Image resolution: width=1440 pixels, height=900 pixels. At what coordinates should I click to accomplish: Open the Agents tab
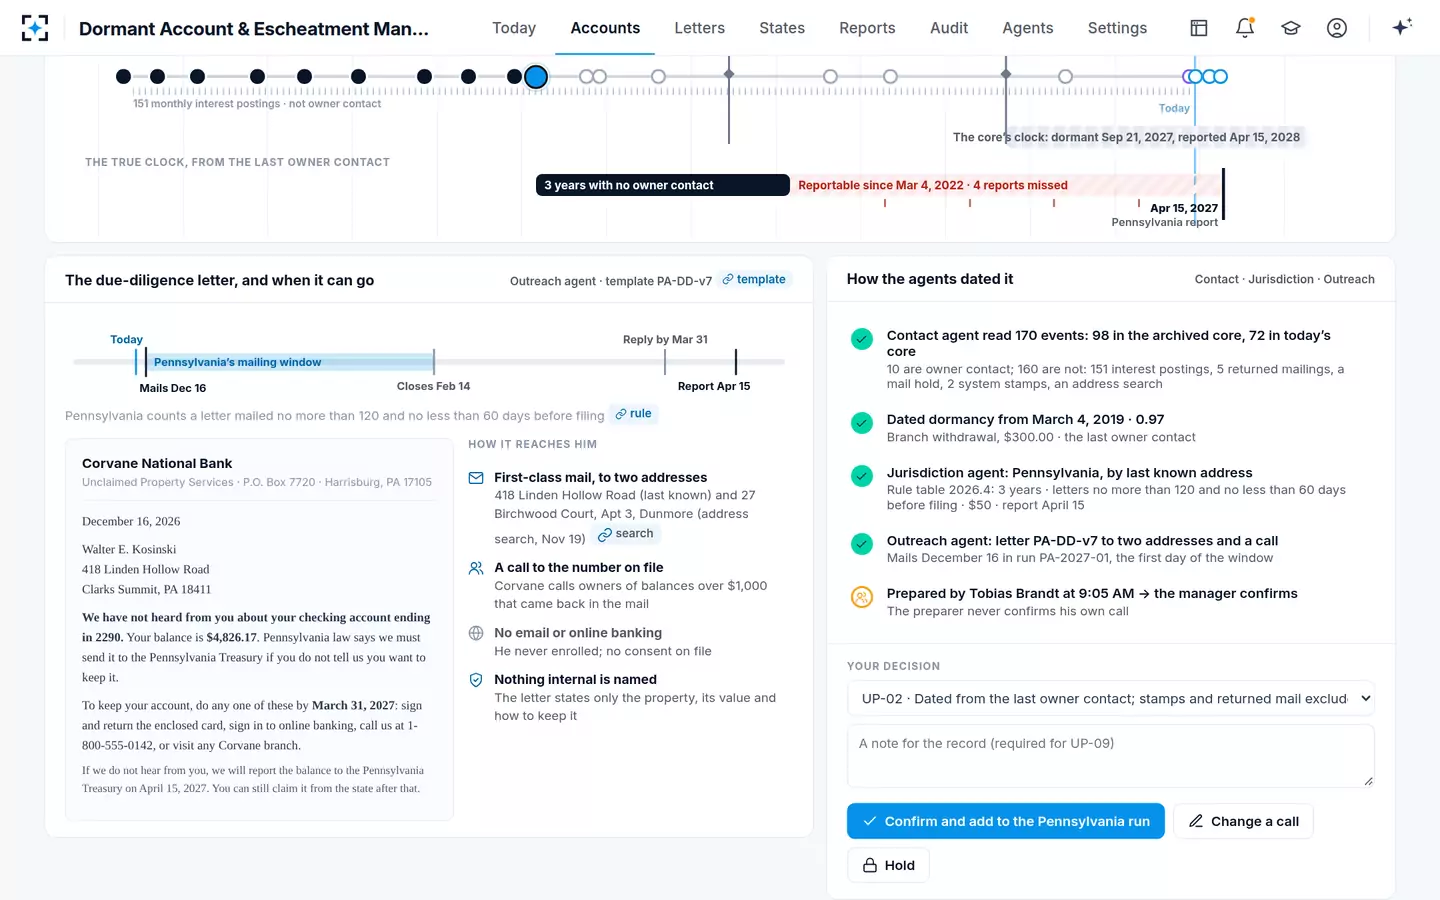(1028, 28)
